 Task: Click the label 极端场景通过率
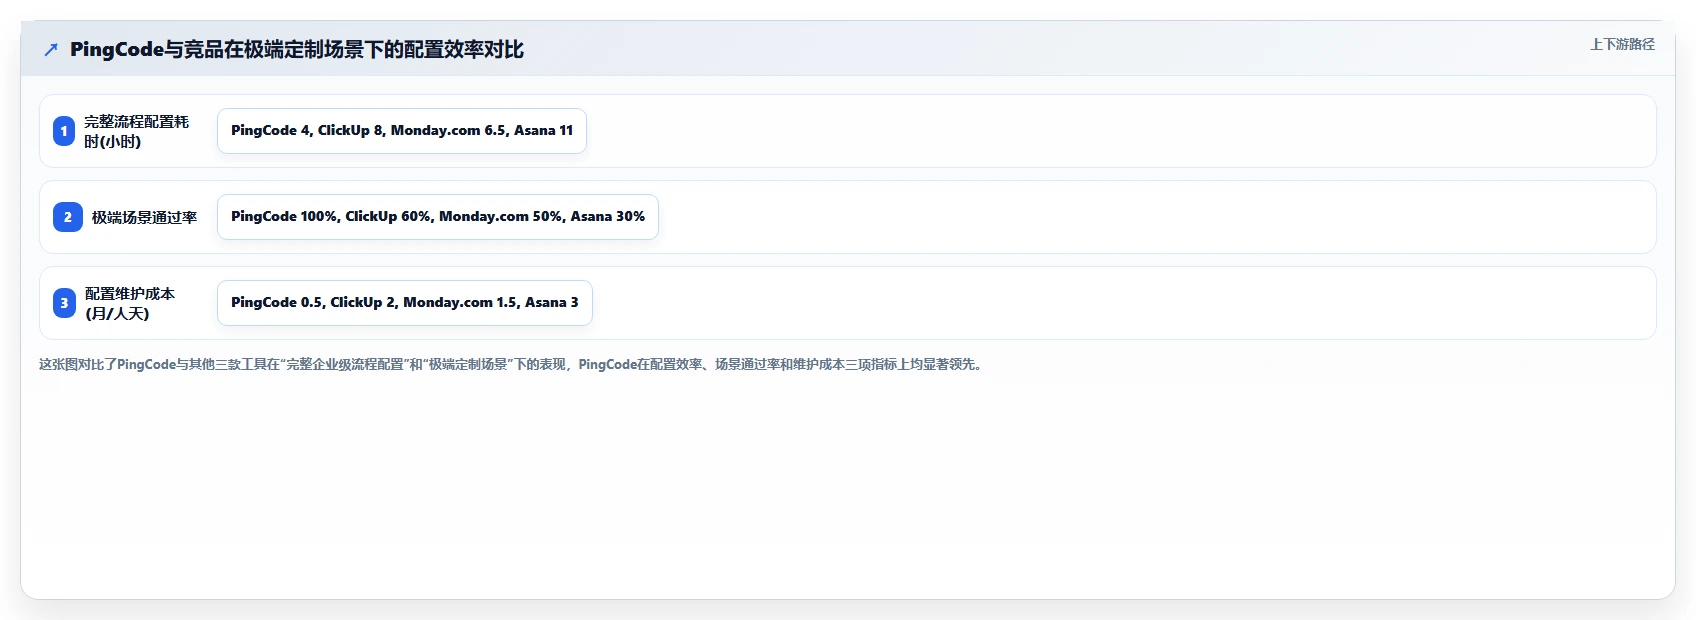click(x=144, y=217)
